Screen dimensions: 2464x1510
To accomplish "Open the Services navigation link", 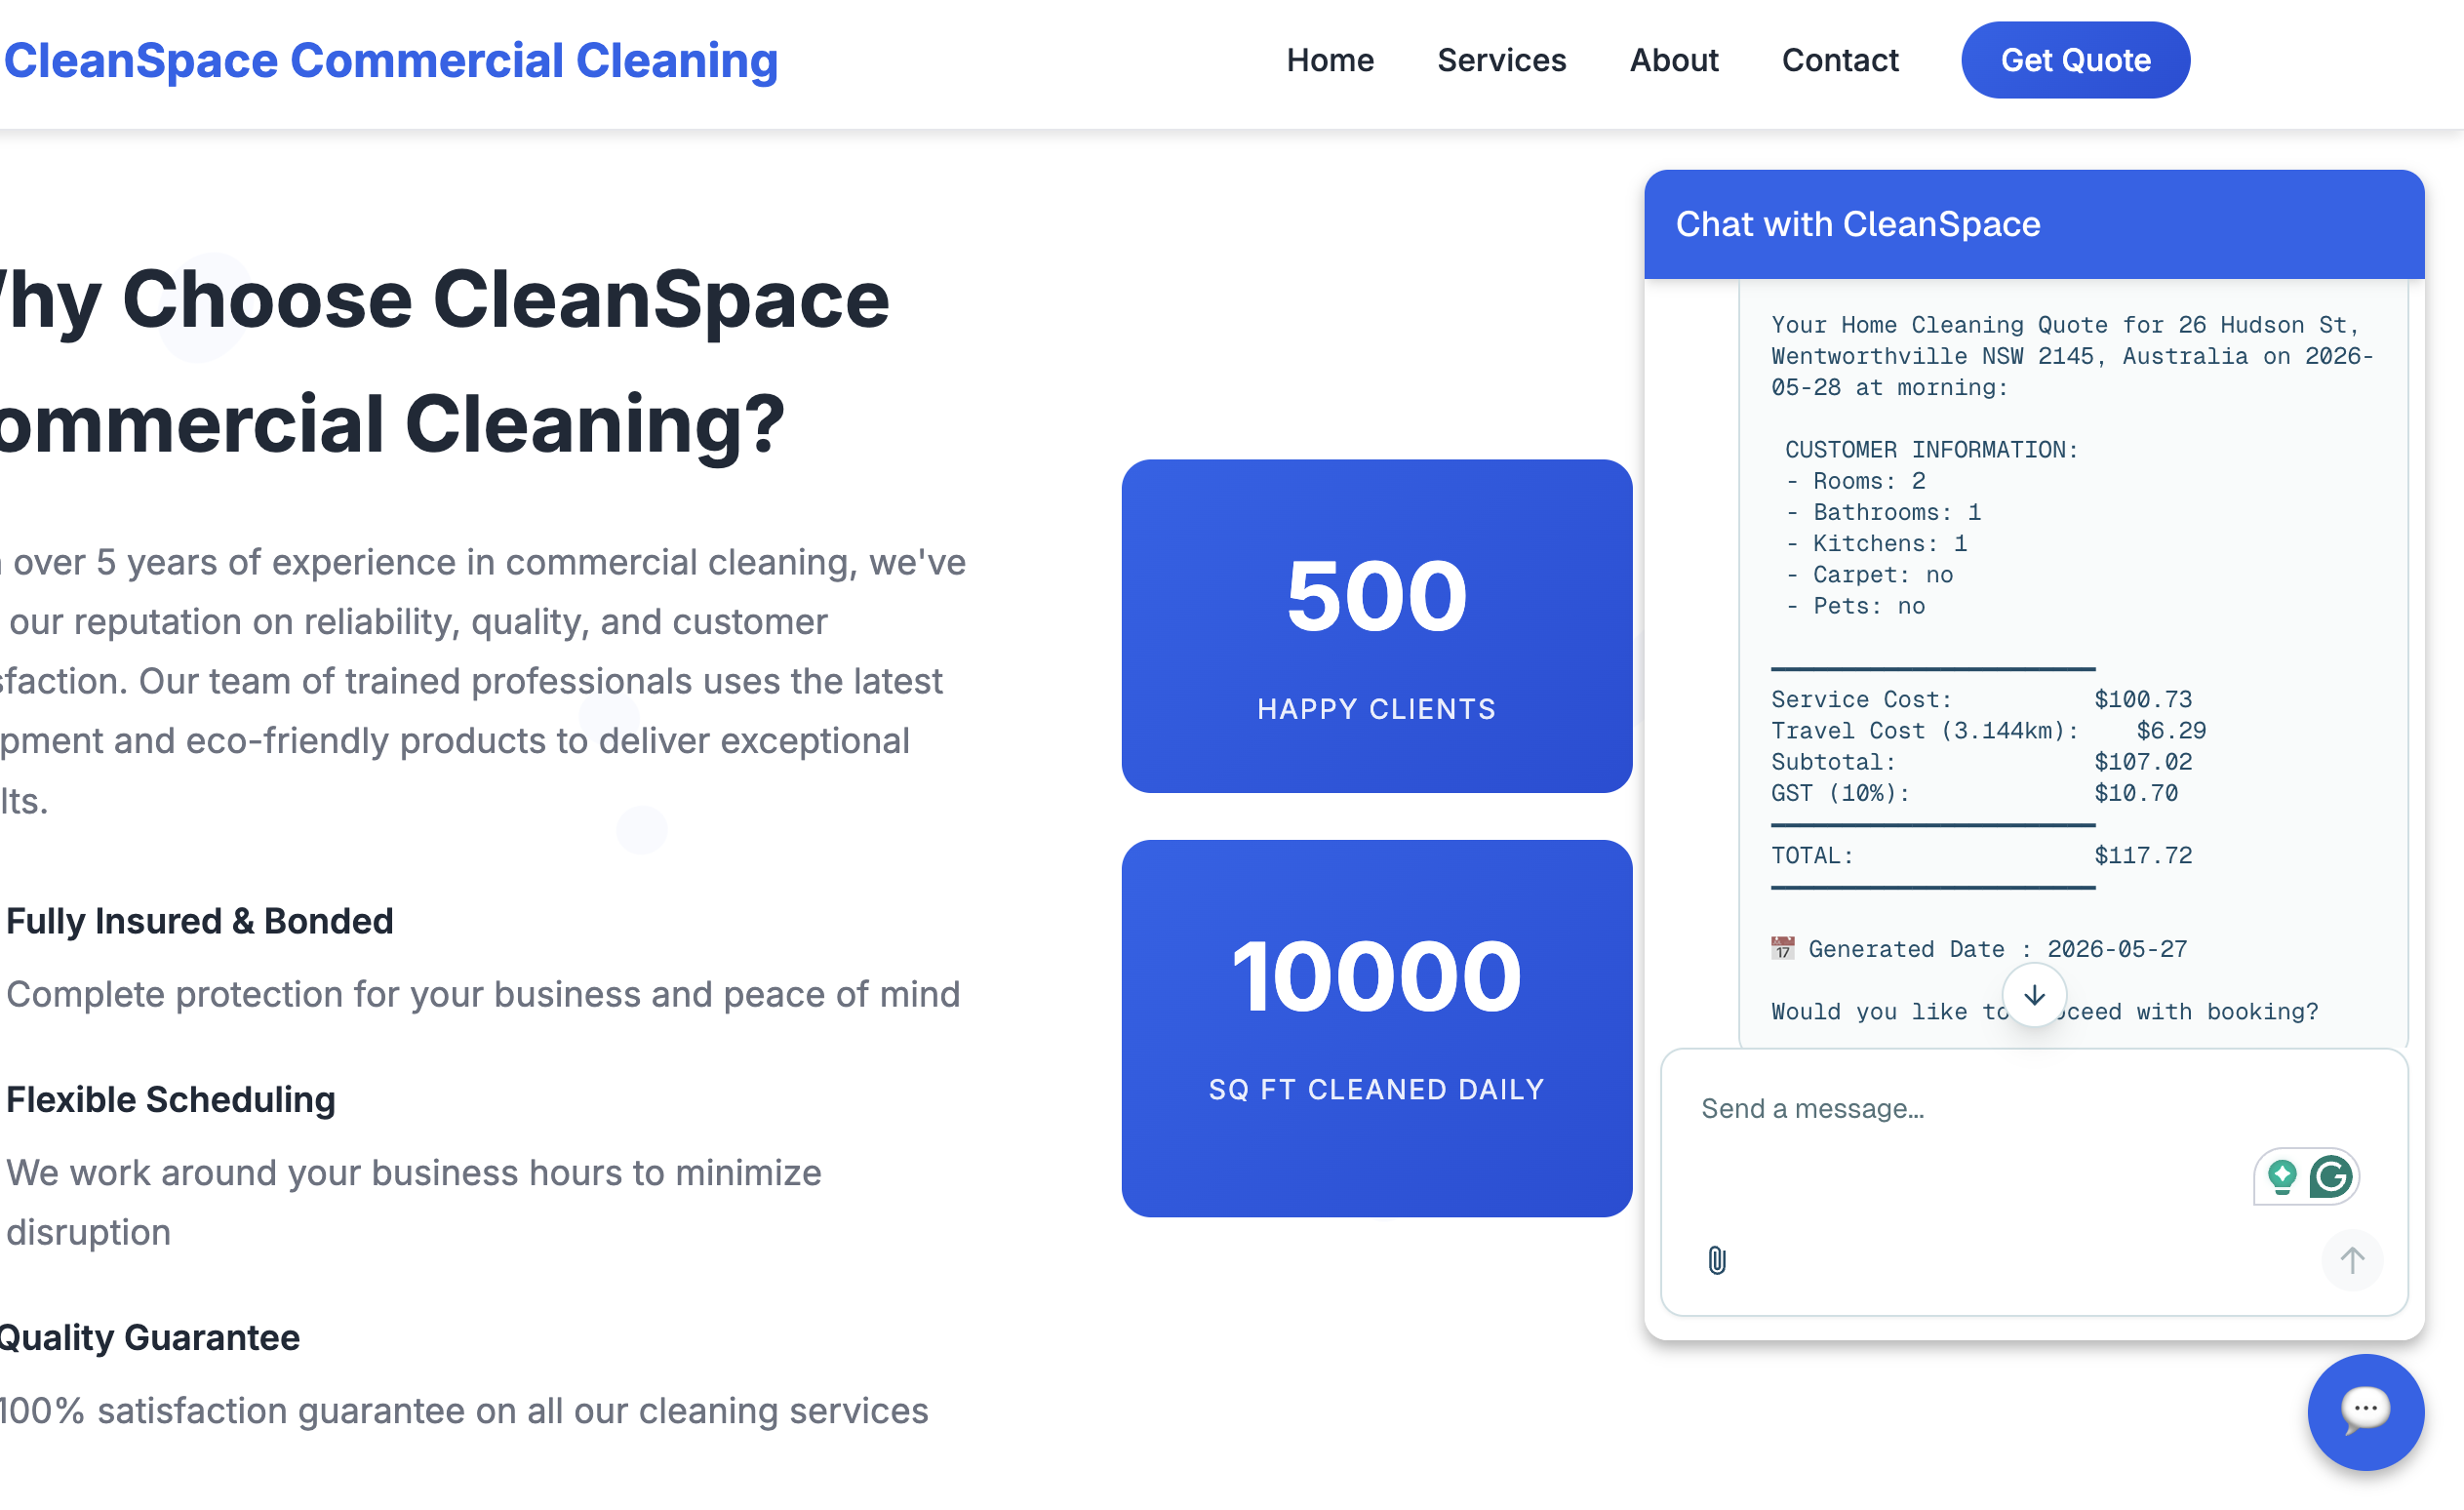I will (x=1501, y=60).
